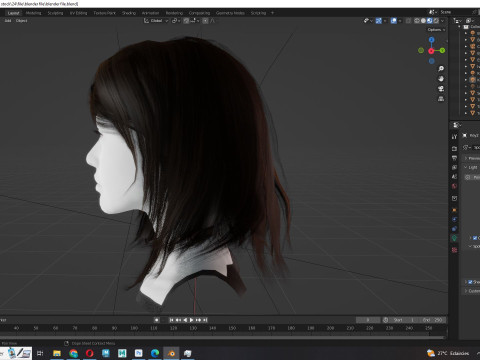Viewport: 480px width, 360px height.
Task: Switch to the UV Editing workspace tab
Action: (x=78, y=13)
